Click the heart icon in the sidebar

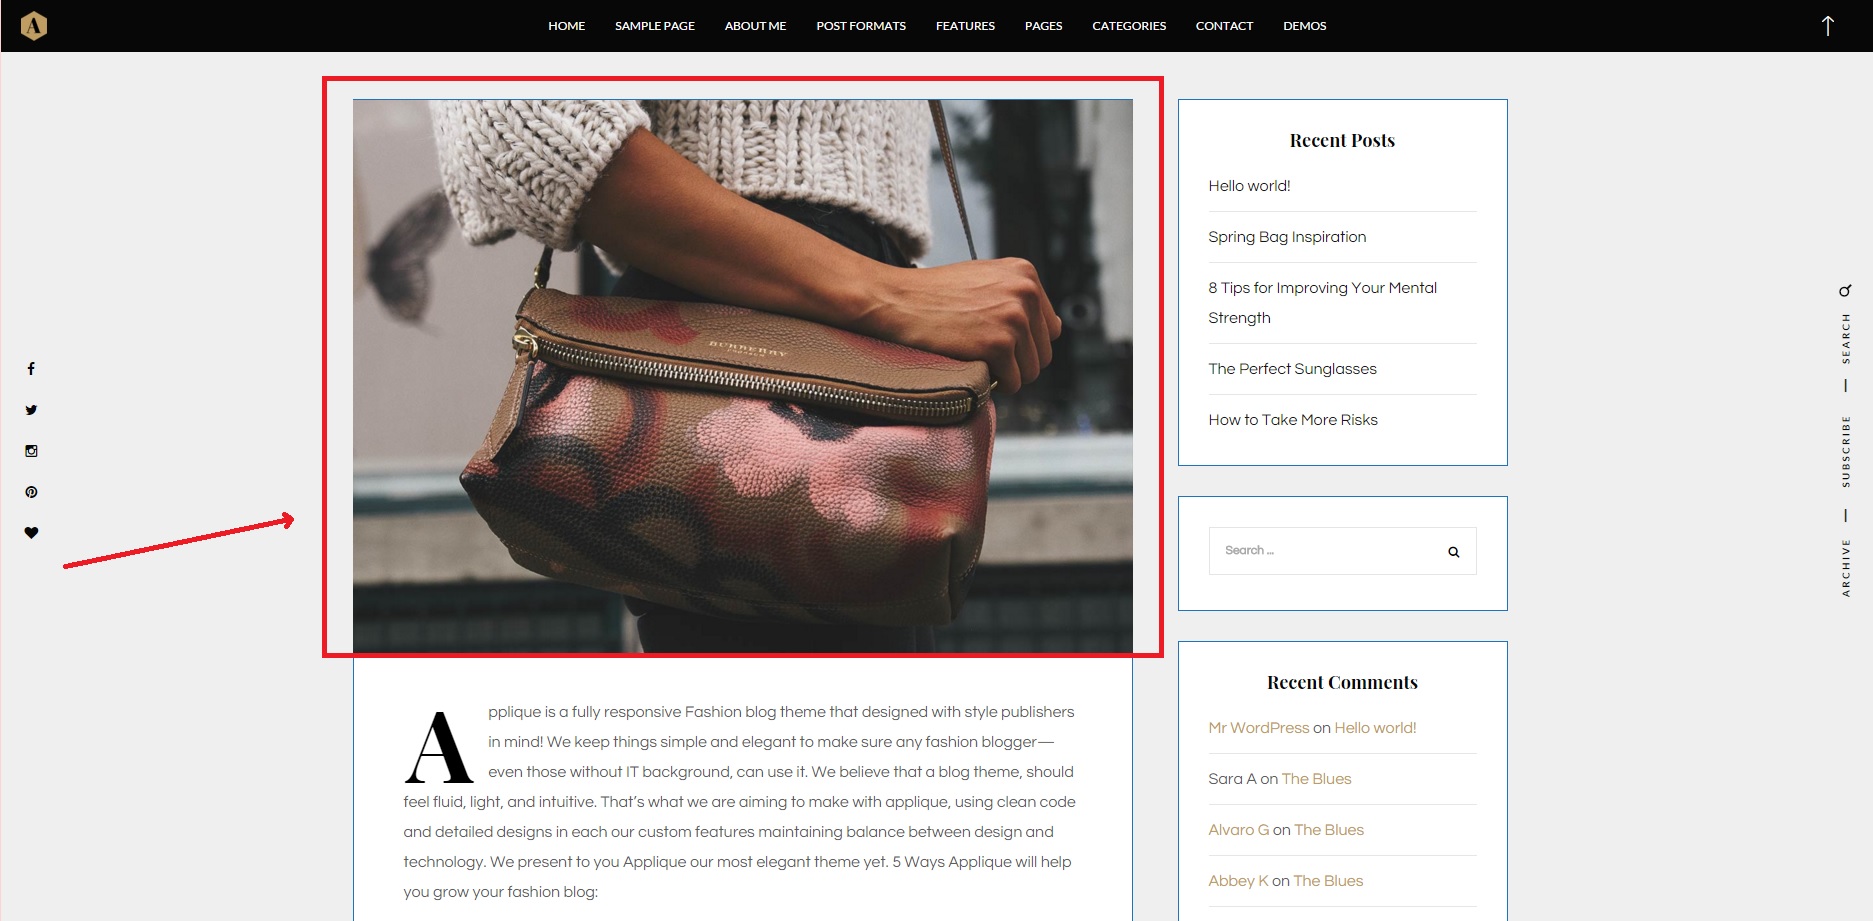pos(31,533)
